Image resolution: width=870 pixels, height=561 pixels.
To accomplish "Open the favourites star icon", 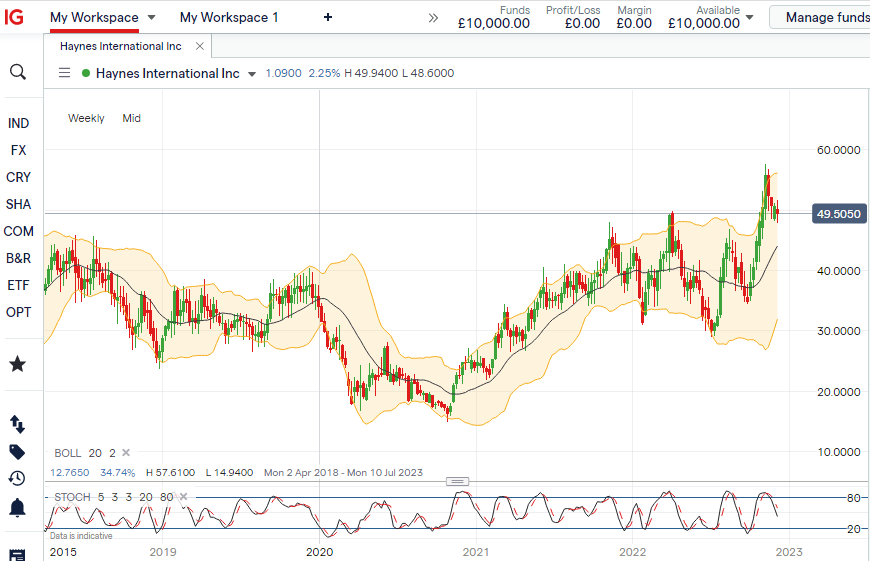I will (18, 364).
